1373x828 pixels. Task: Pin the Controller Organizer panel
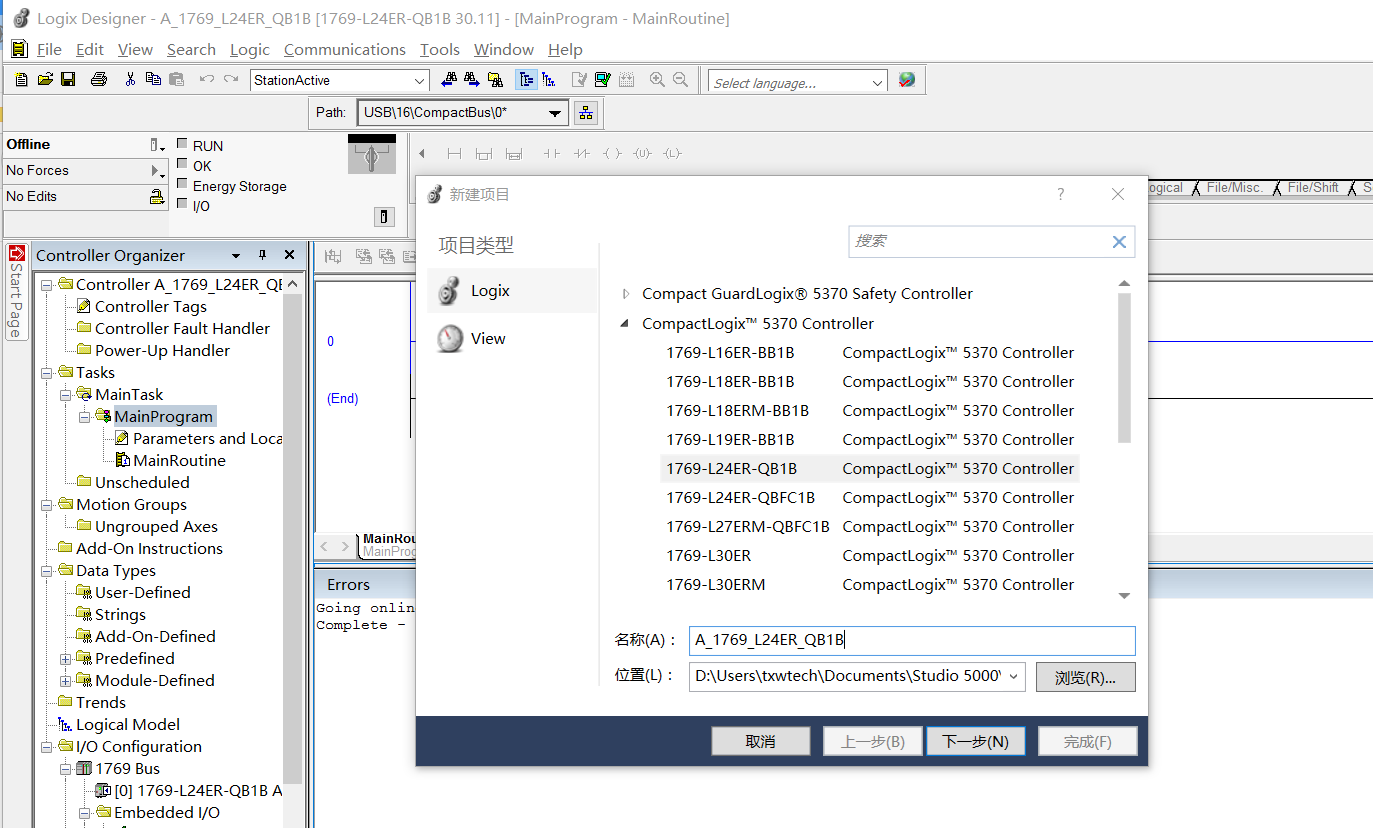263,255
